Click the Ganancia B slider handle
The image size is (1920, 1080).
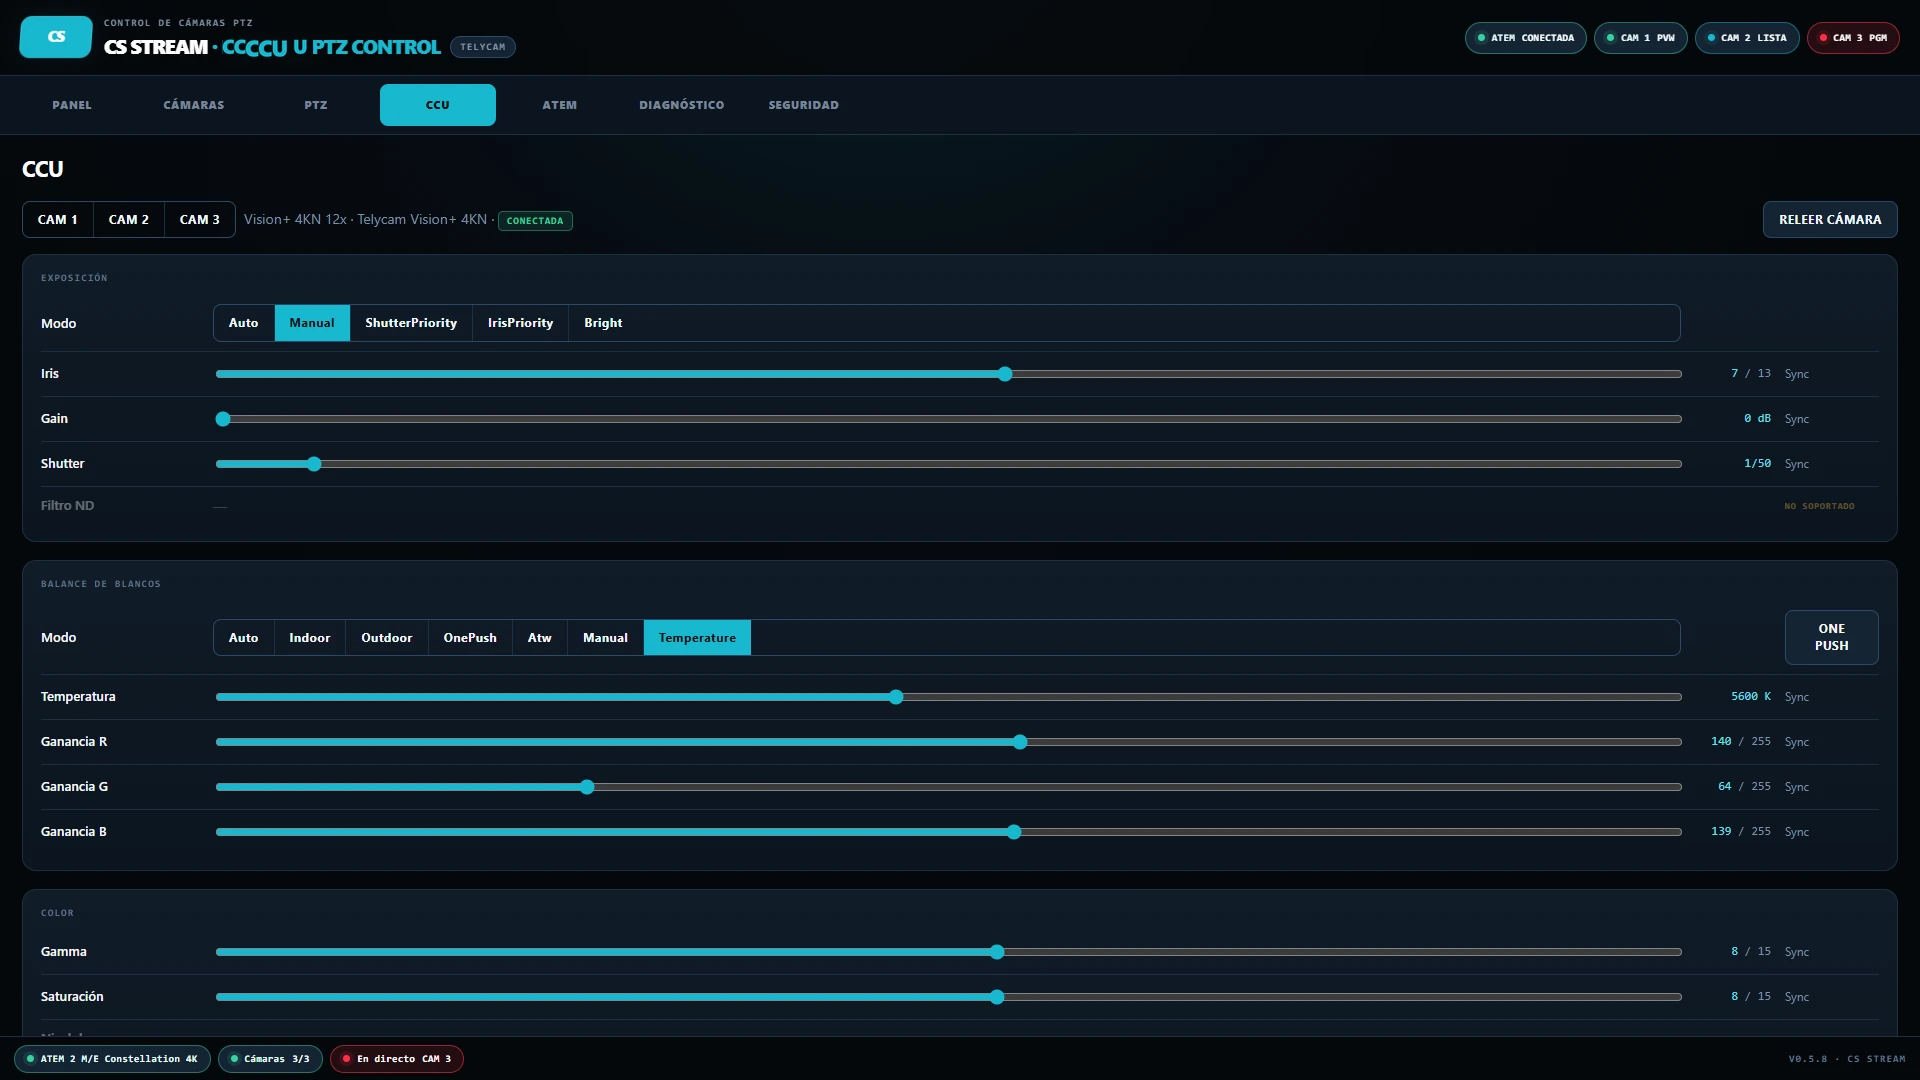[x=1014, y=832]
